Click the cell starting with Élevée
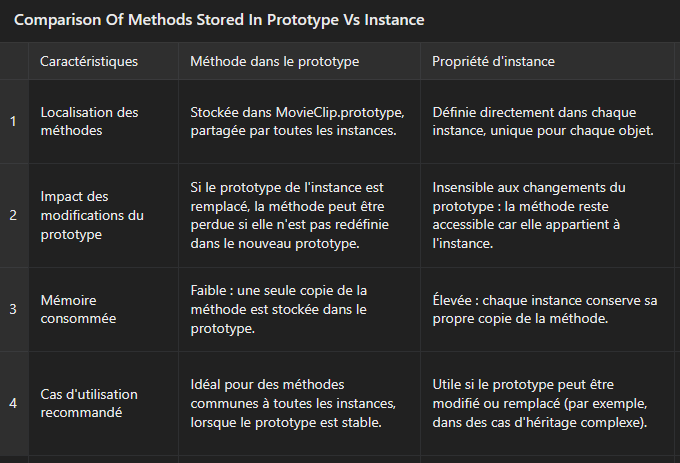The height and width of the screenshot is (463, 680). pyautogui.click(x=547, y=309)
